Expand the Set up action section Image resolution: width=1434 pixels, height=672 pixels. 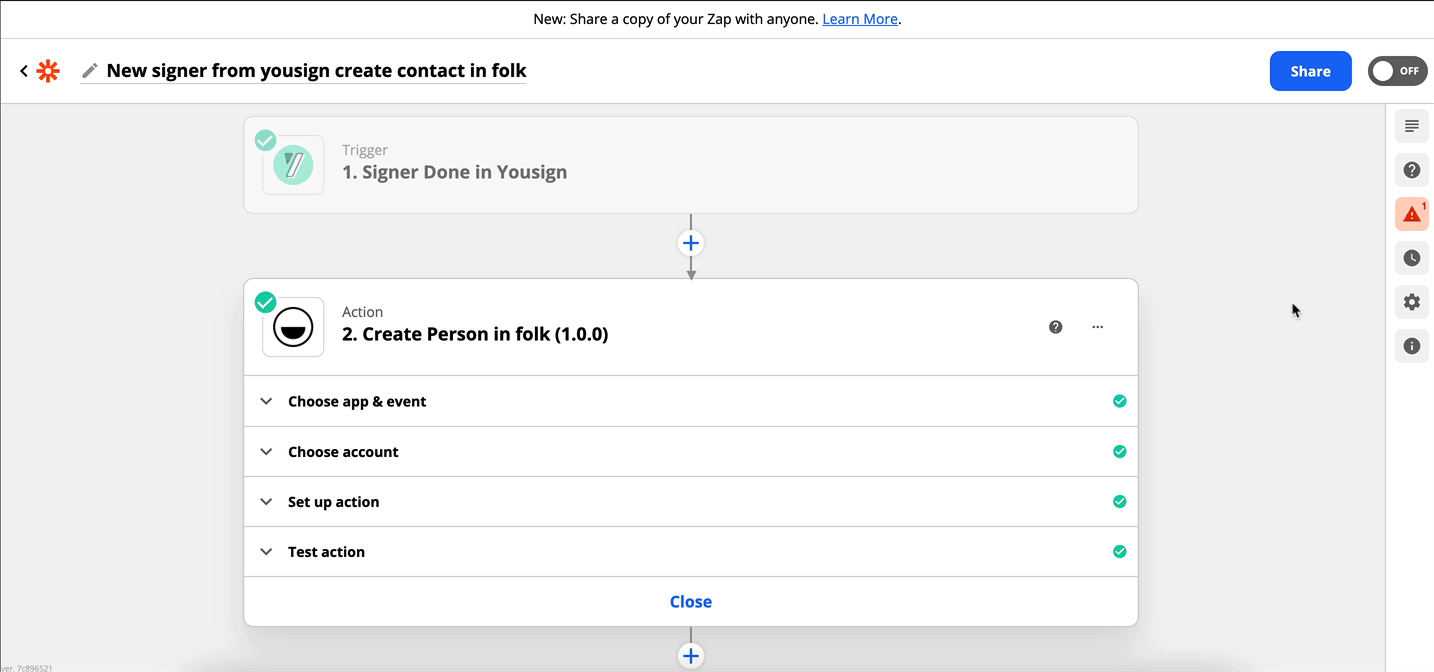point(691,501)
